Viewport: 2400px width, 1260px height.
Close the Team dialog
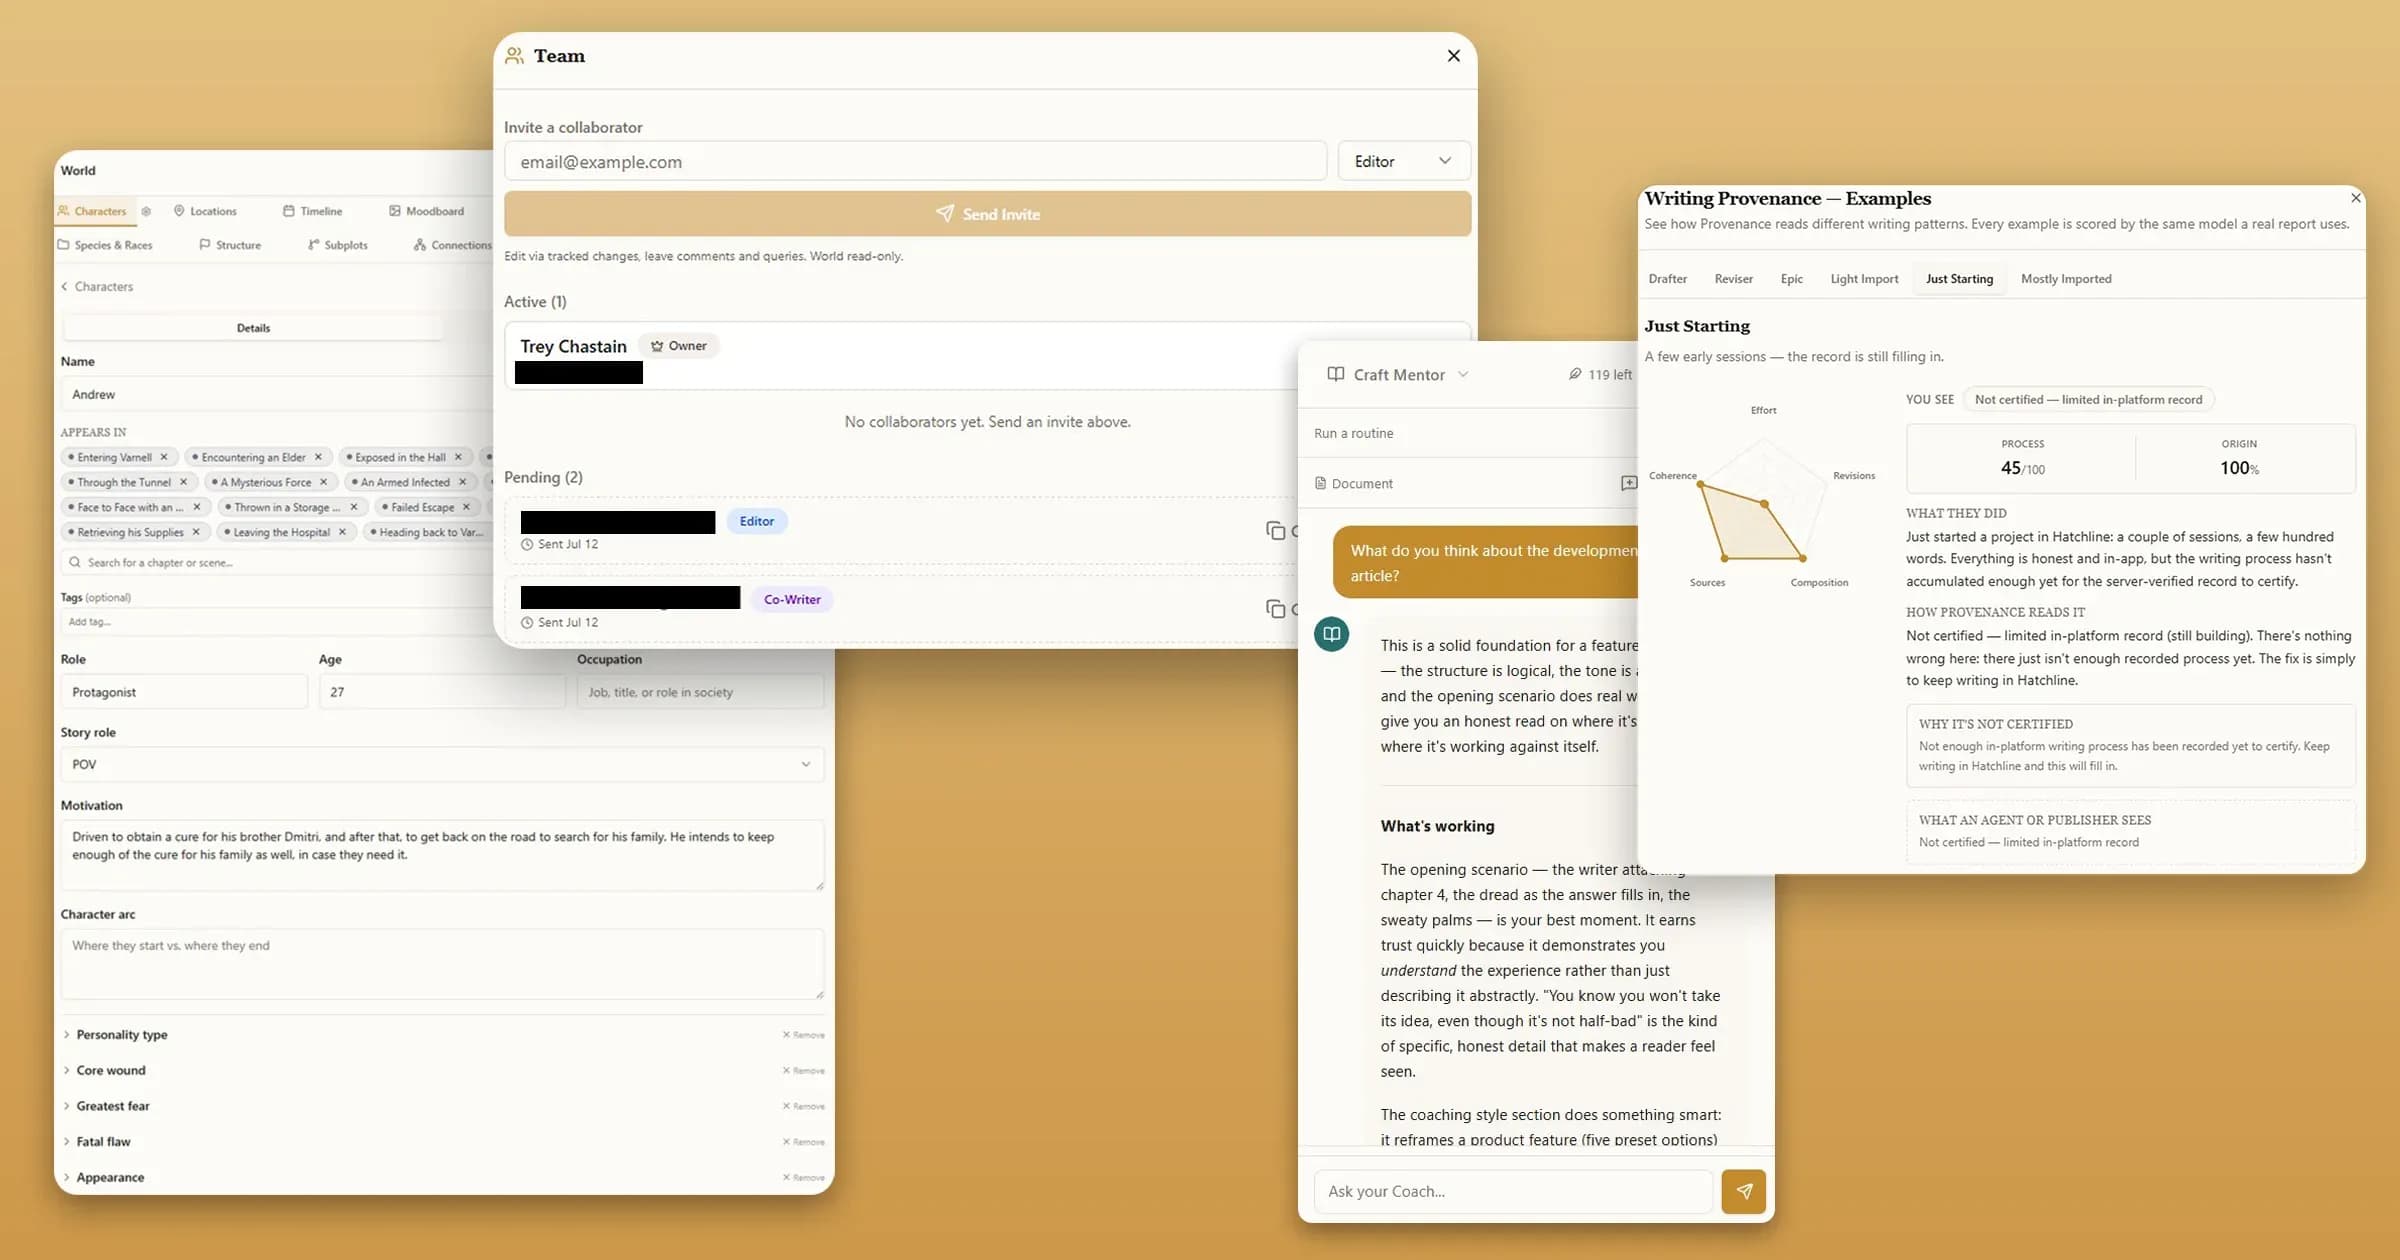coord(1453,56)
